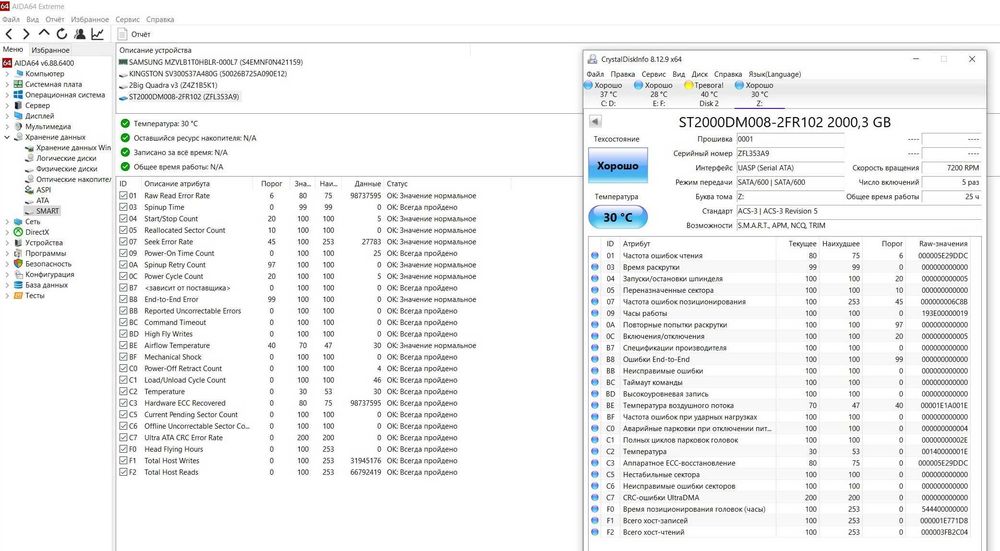Expand the Операционная система tree node
Screen dimensions: 1000x551
click(7, 95)
